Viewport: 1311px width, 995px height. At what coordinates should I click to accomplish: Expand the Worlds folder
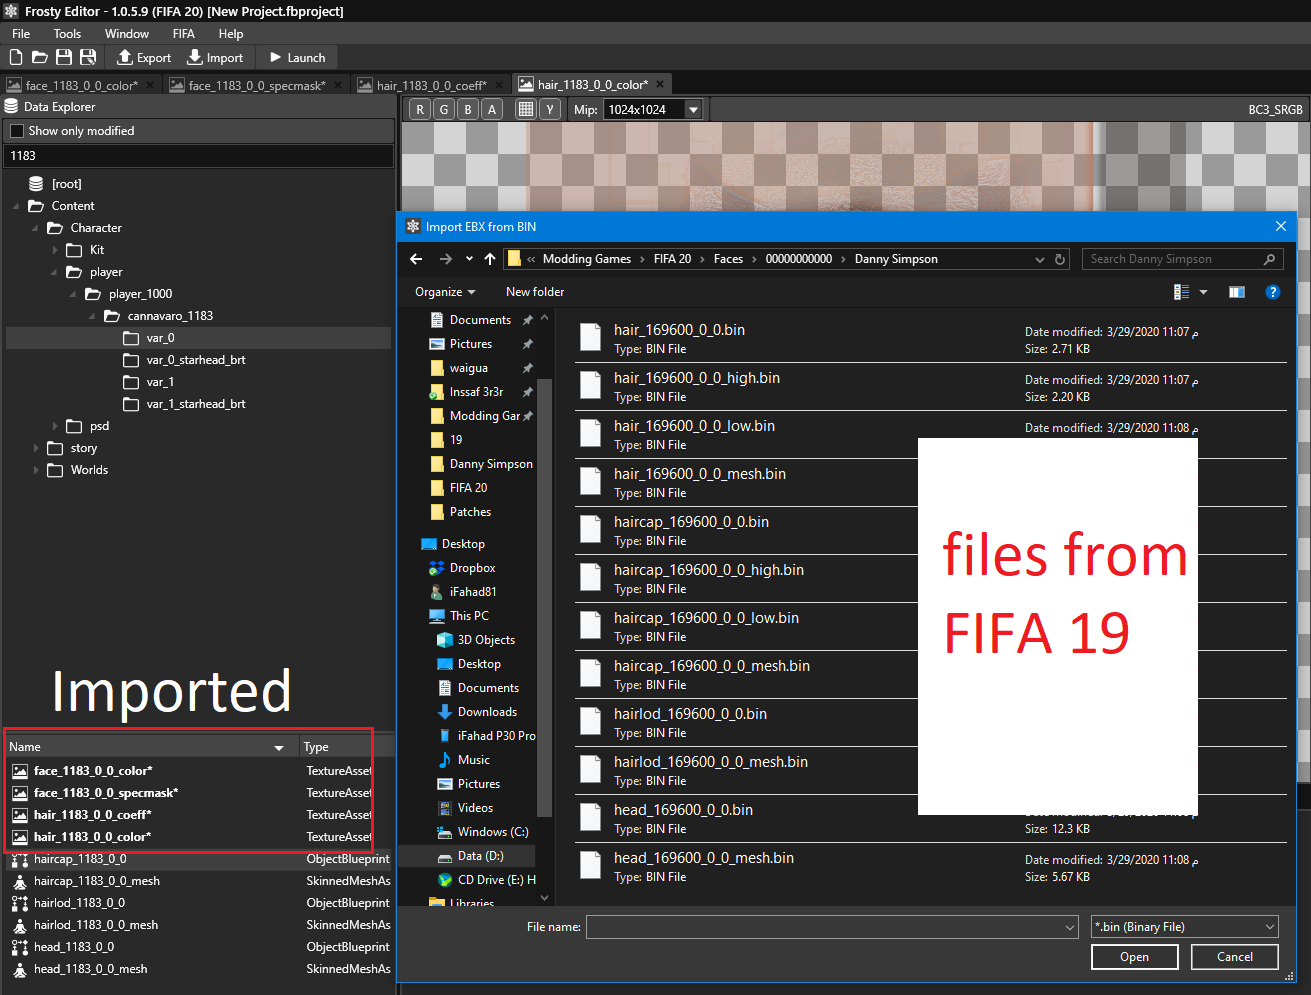36,470
